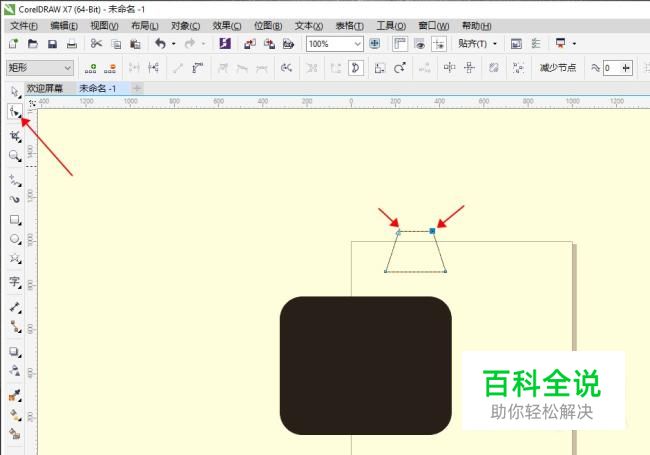Open the 编辑(E) menu
650x455 pixels.
(64, 26)
